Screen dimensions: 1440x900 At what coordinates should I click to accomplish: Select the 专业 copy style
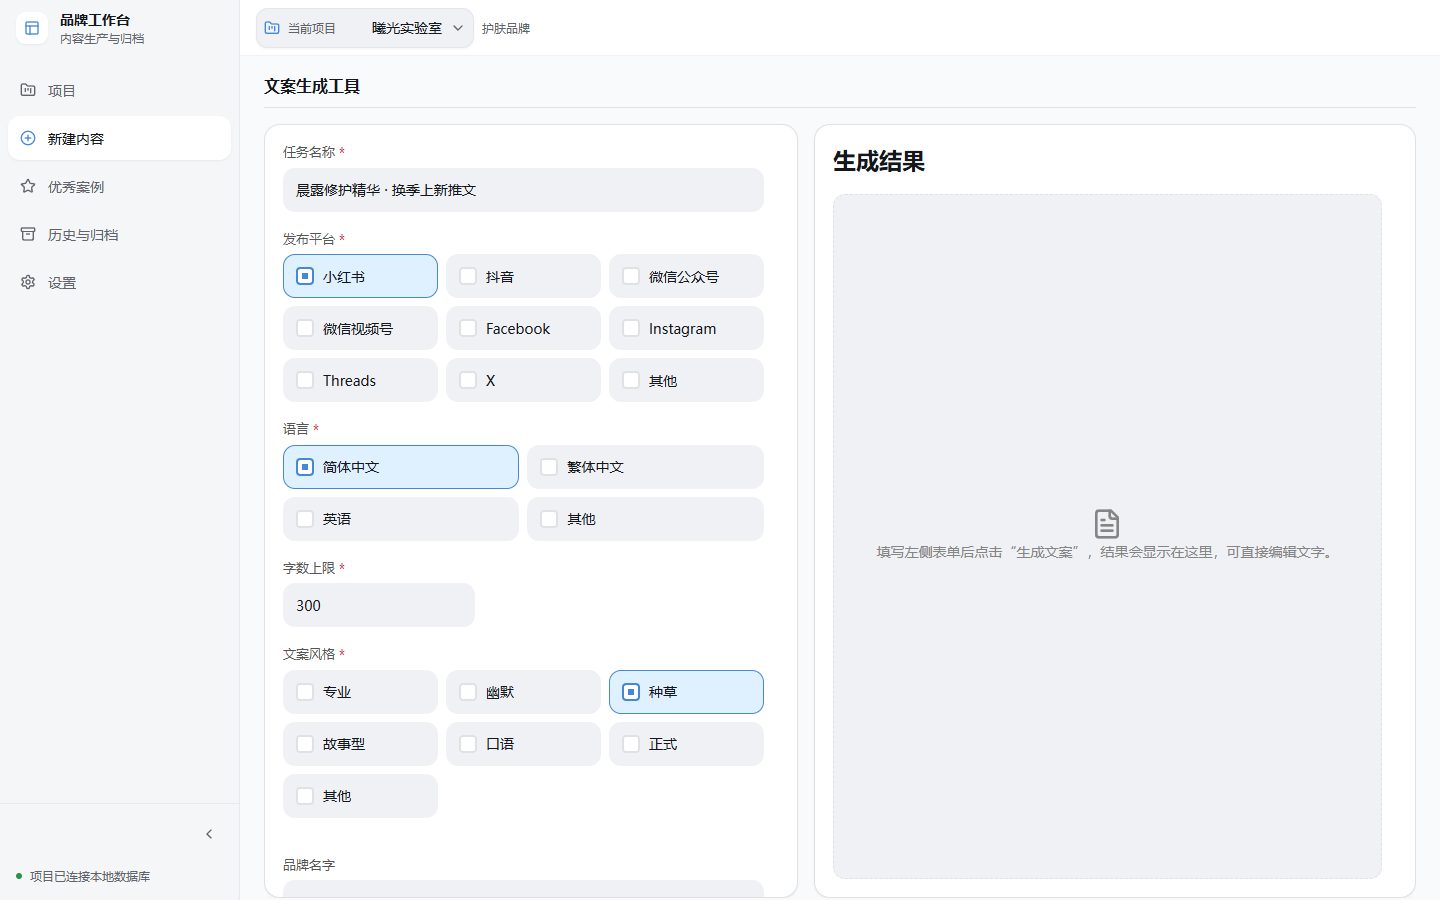360,692
